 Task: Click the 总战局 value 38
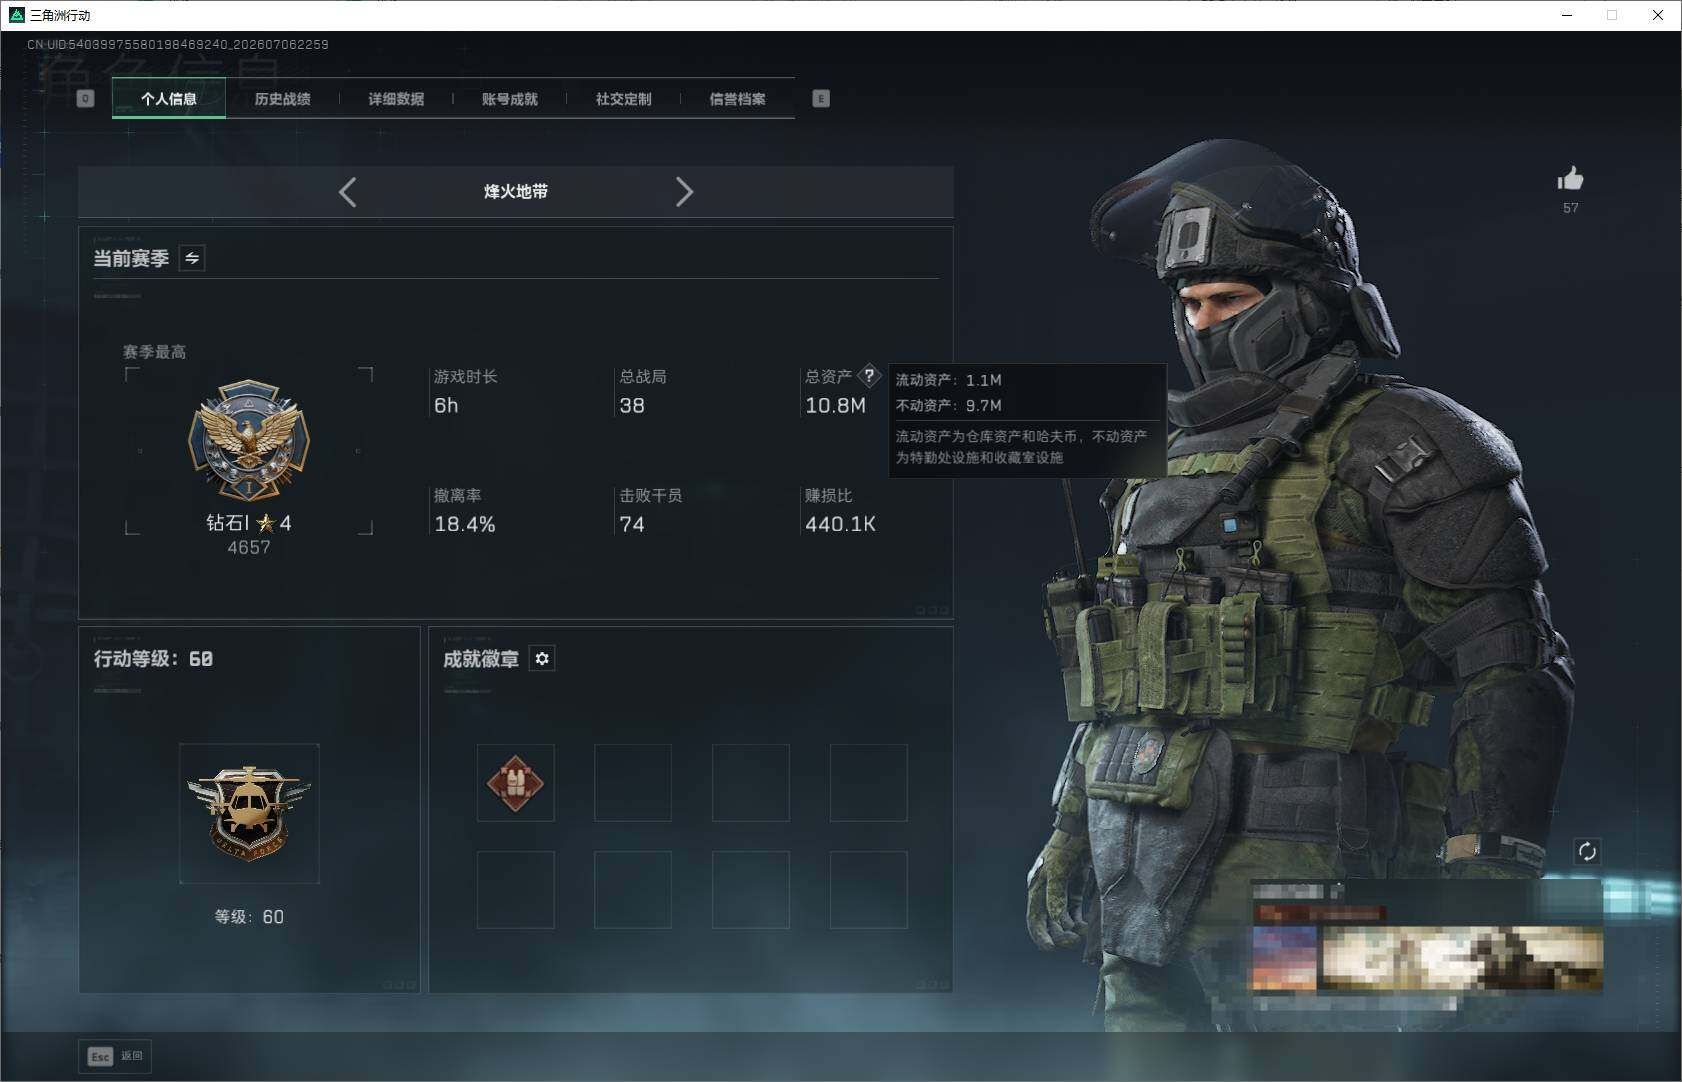[632, 406]
